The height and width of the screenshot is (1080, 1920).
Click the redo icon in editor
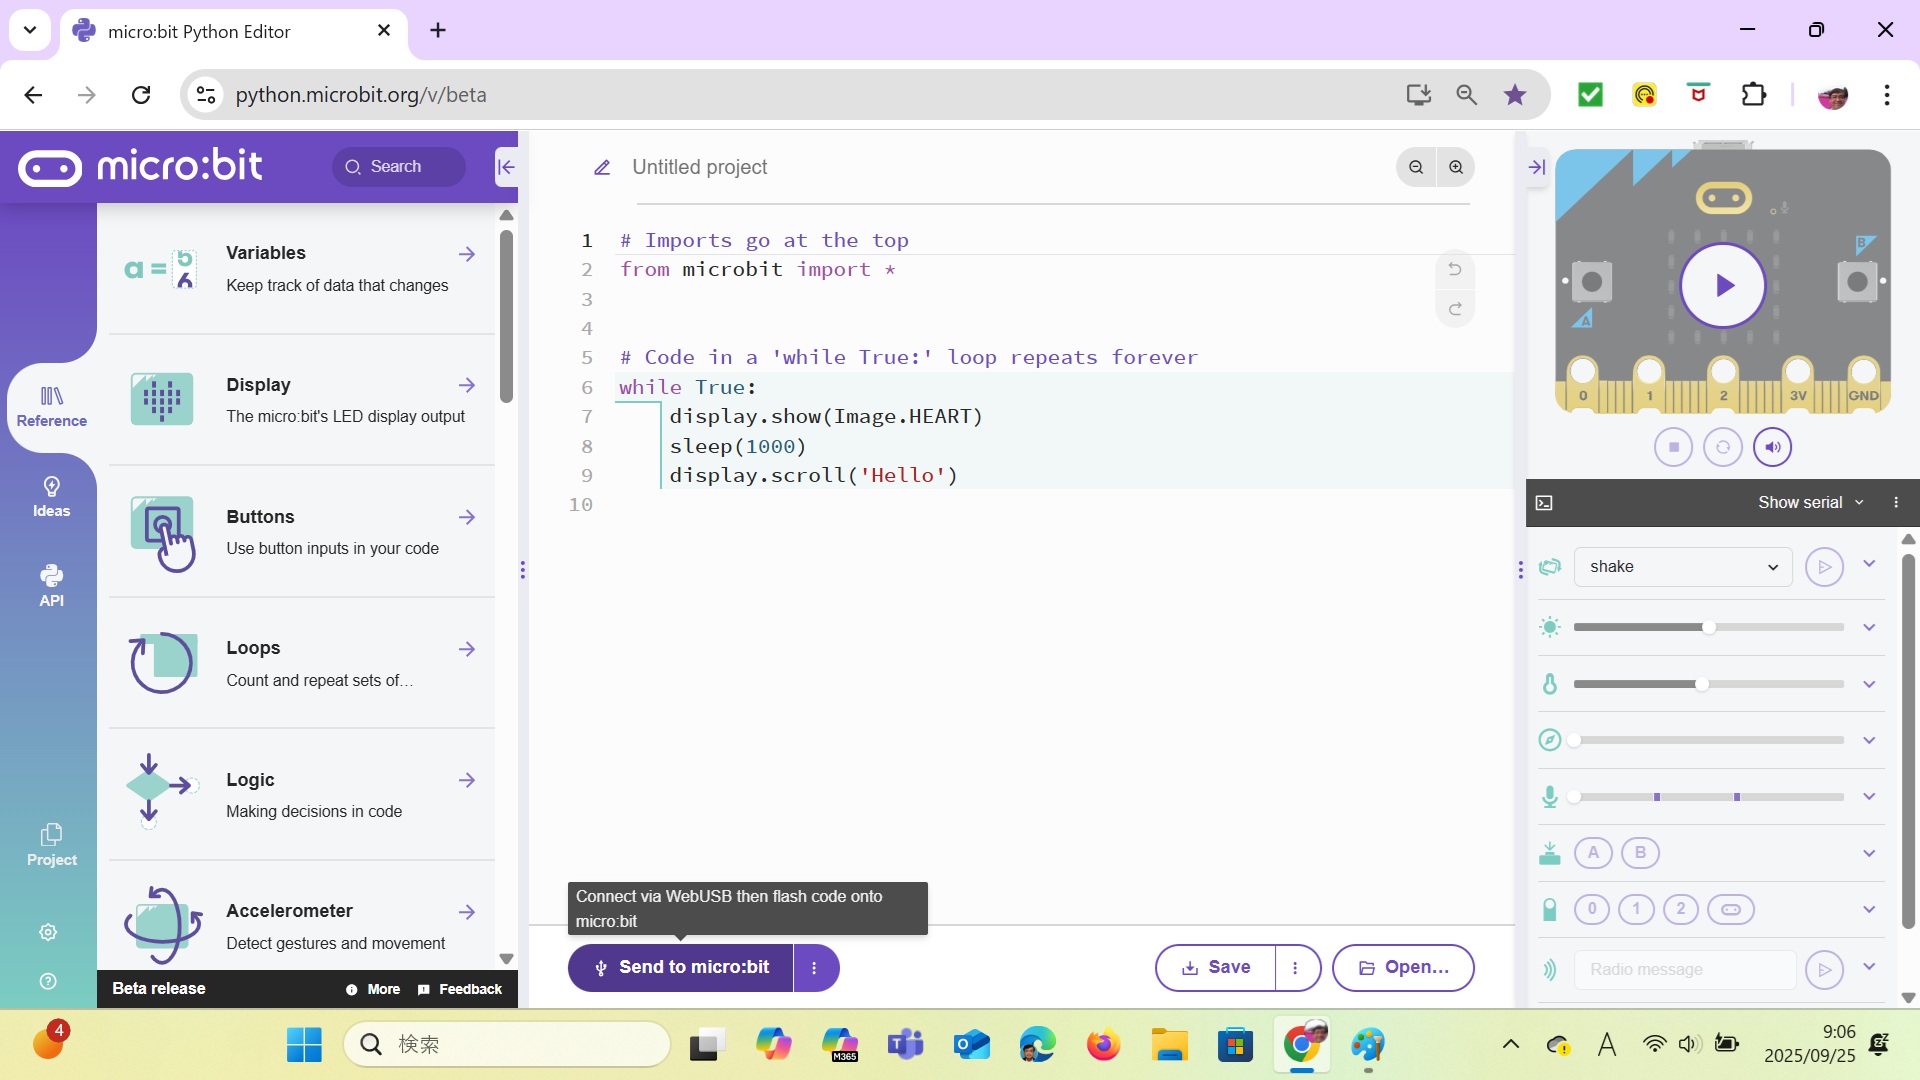[1455, 309]
